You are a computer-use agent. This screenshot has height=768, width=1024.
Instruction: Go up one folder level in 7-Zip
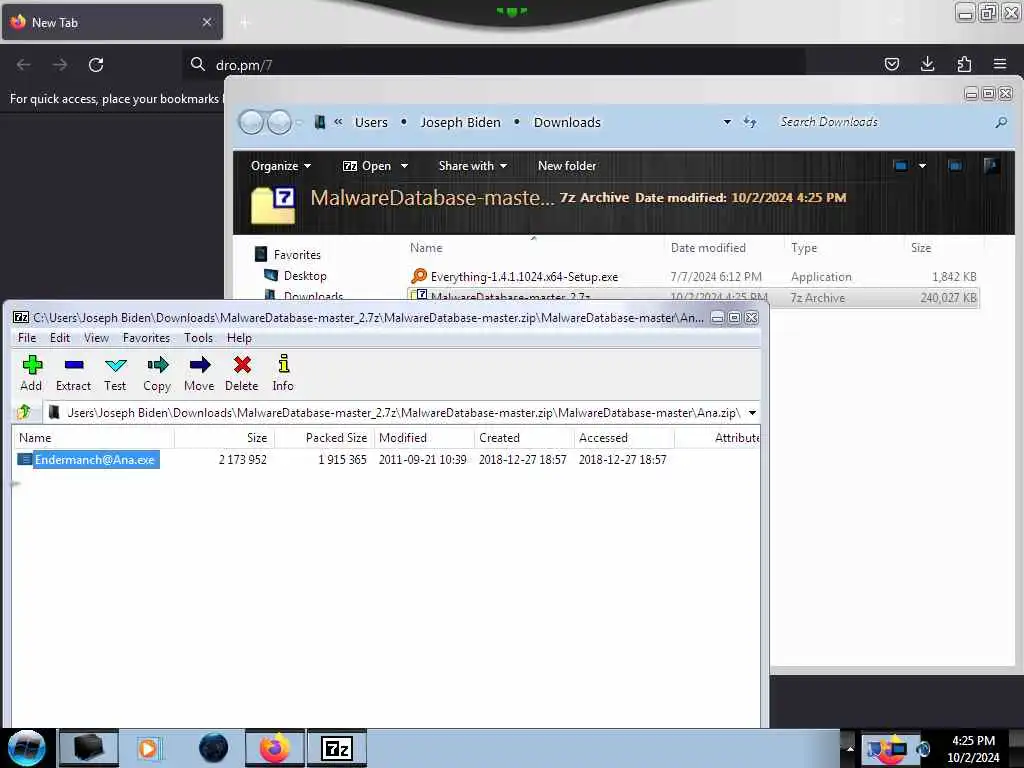click(x=24, y=412)
